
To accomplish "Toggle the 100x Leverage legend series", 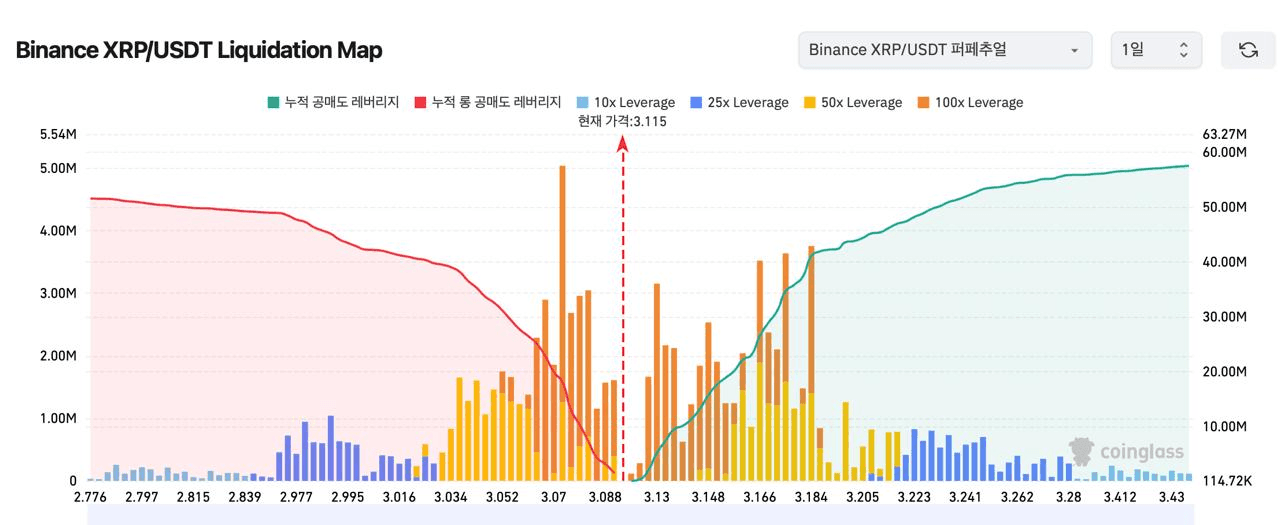I will coord(969,102).
